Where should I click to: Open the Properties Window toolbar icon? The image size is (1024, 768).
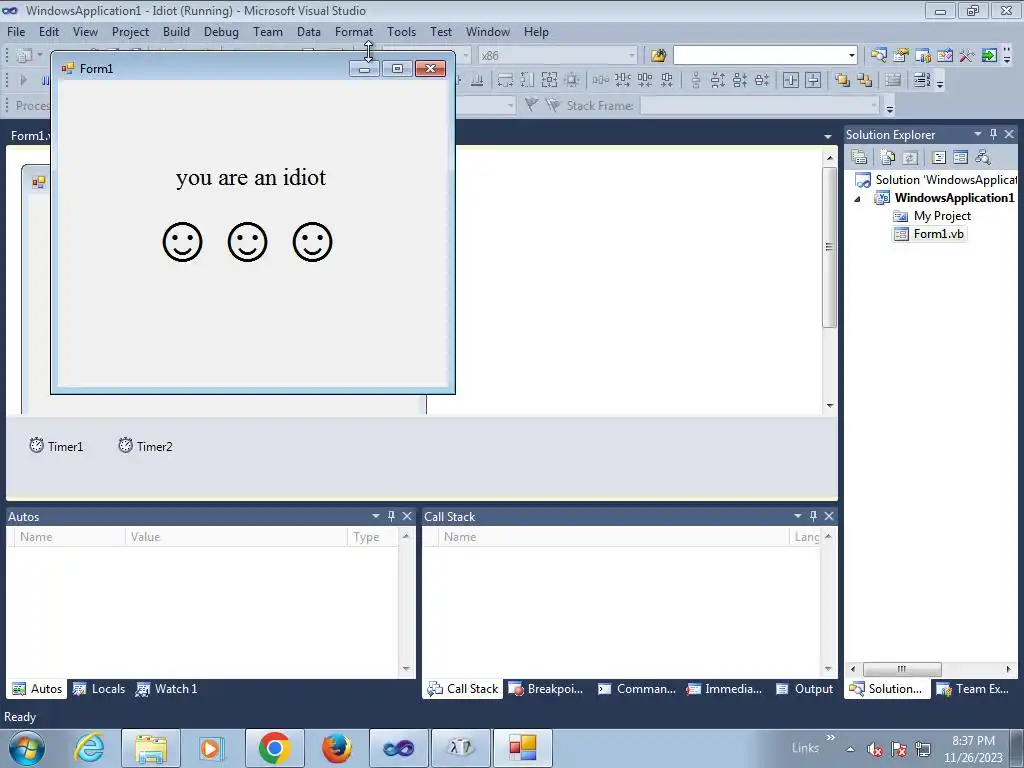tap(901, 56)
